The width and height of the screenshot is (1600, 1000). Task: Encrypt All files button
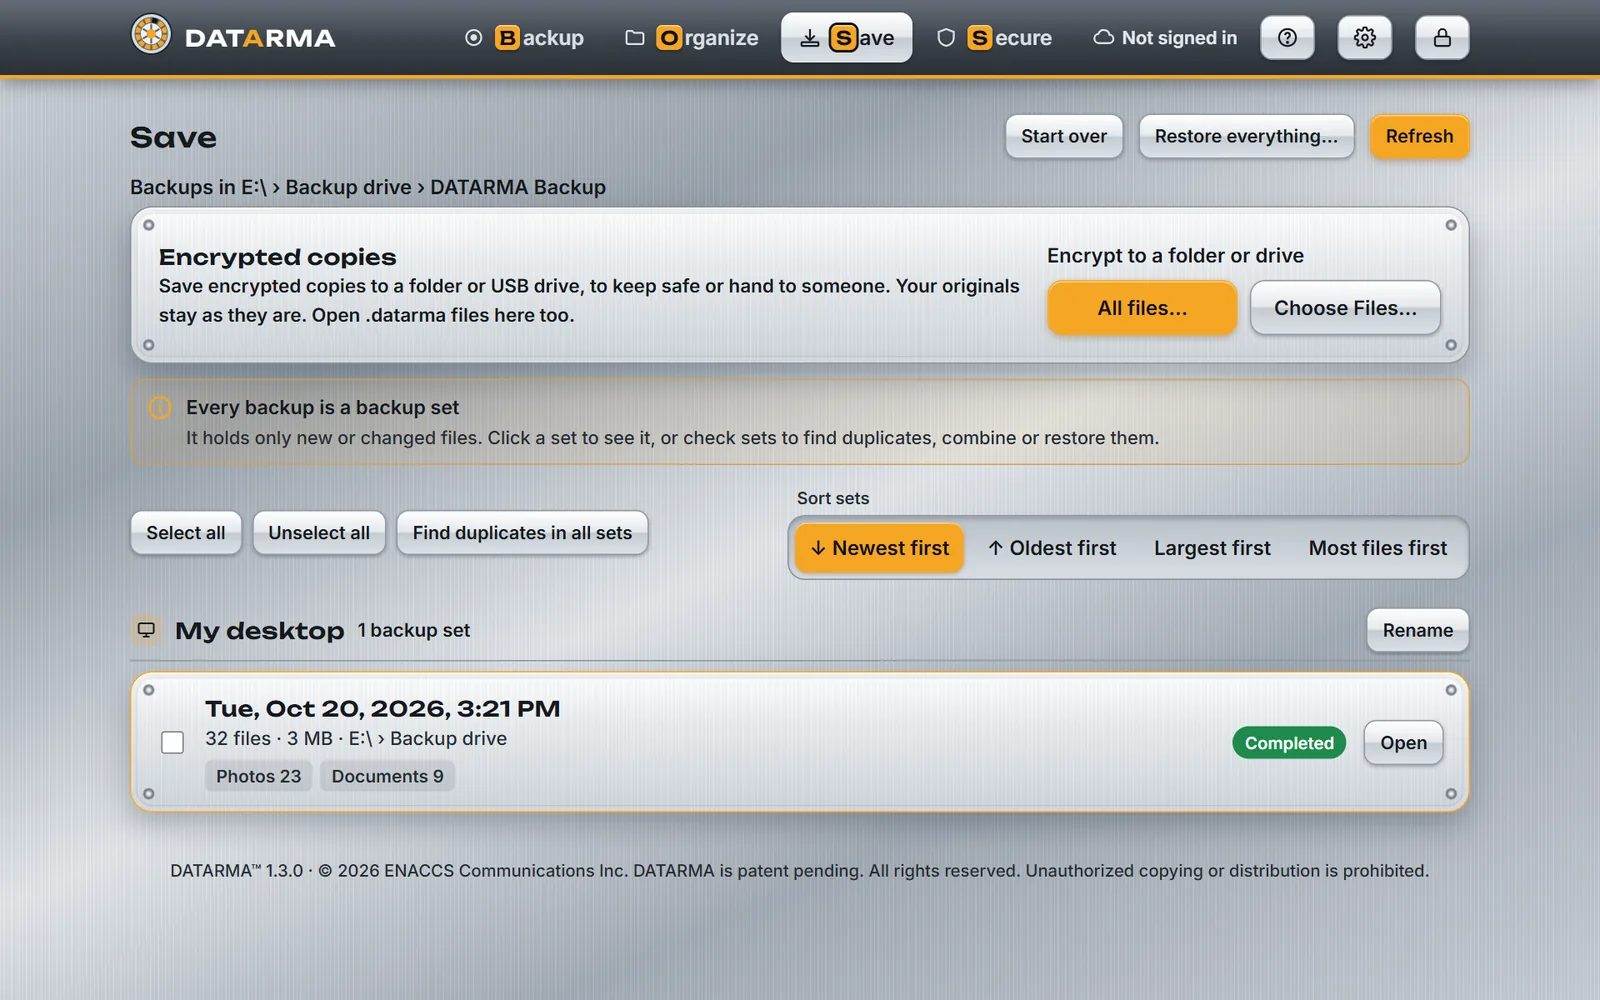(1142, 308)
